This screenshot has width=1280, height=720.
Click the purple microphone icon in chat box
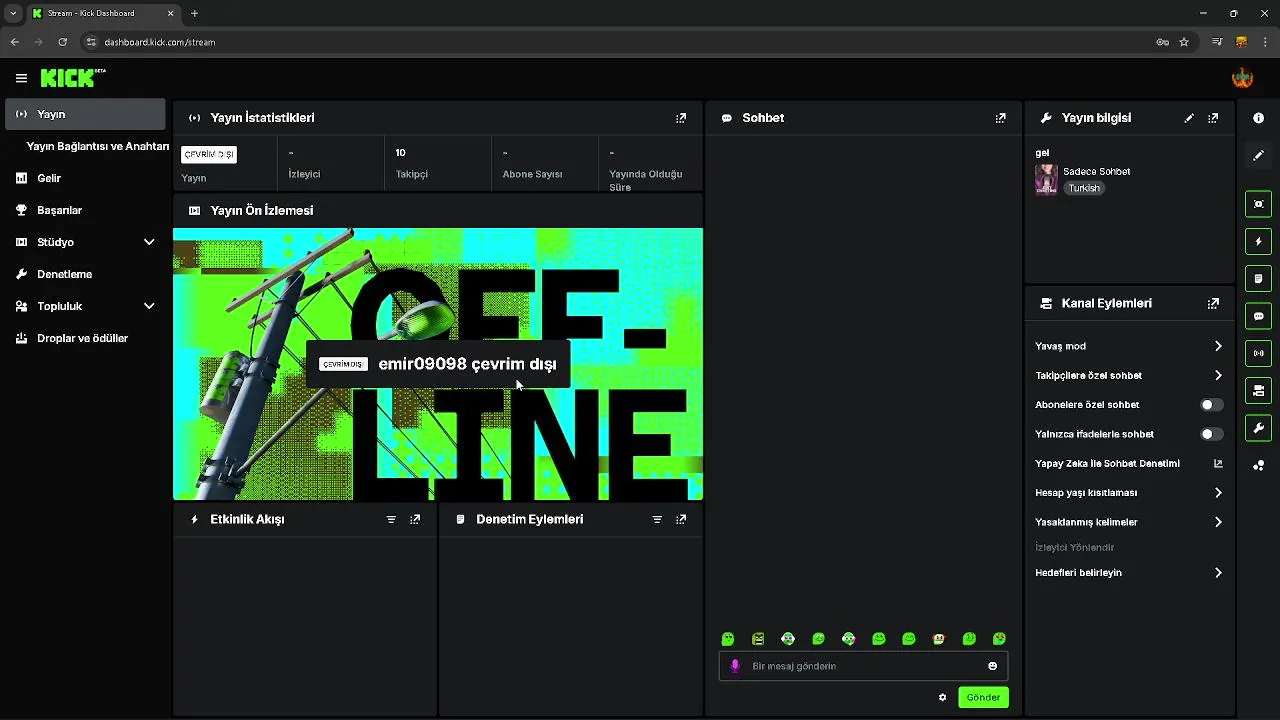tap(735, 666)
